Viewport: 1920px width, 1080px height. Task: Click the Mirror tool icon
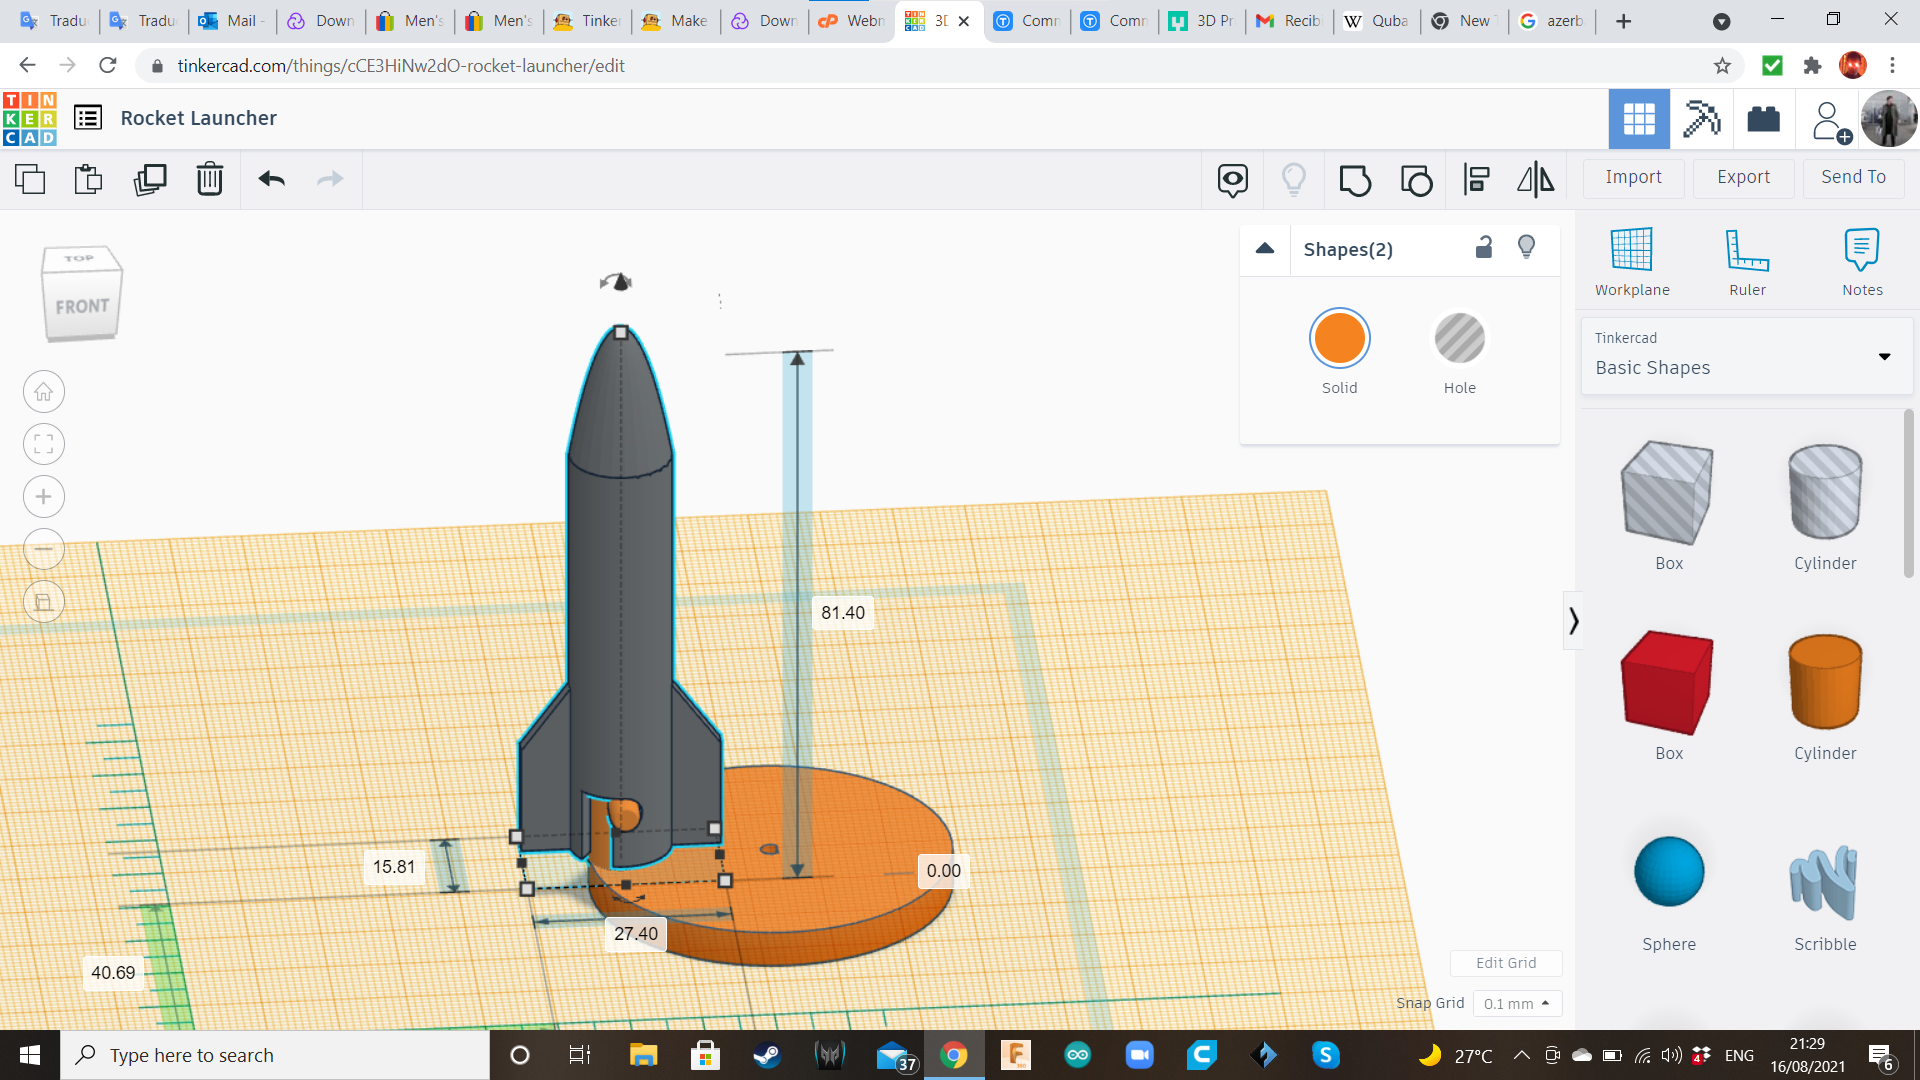[1535, 180]
